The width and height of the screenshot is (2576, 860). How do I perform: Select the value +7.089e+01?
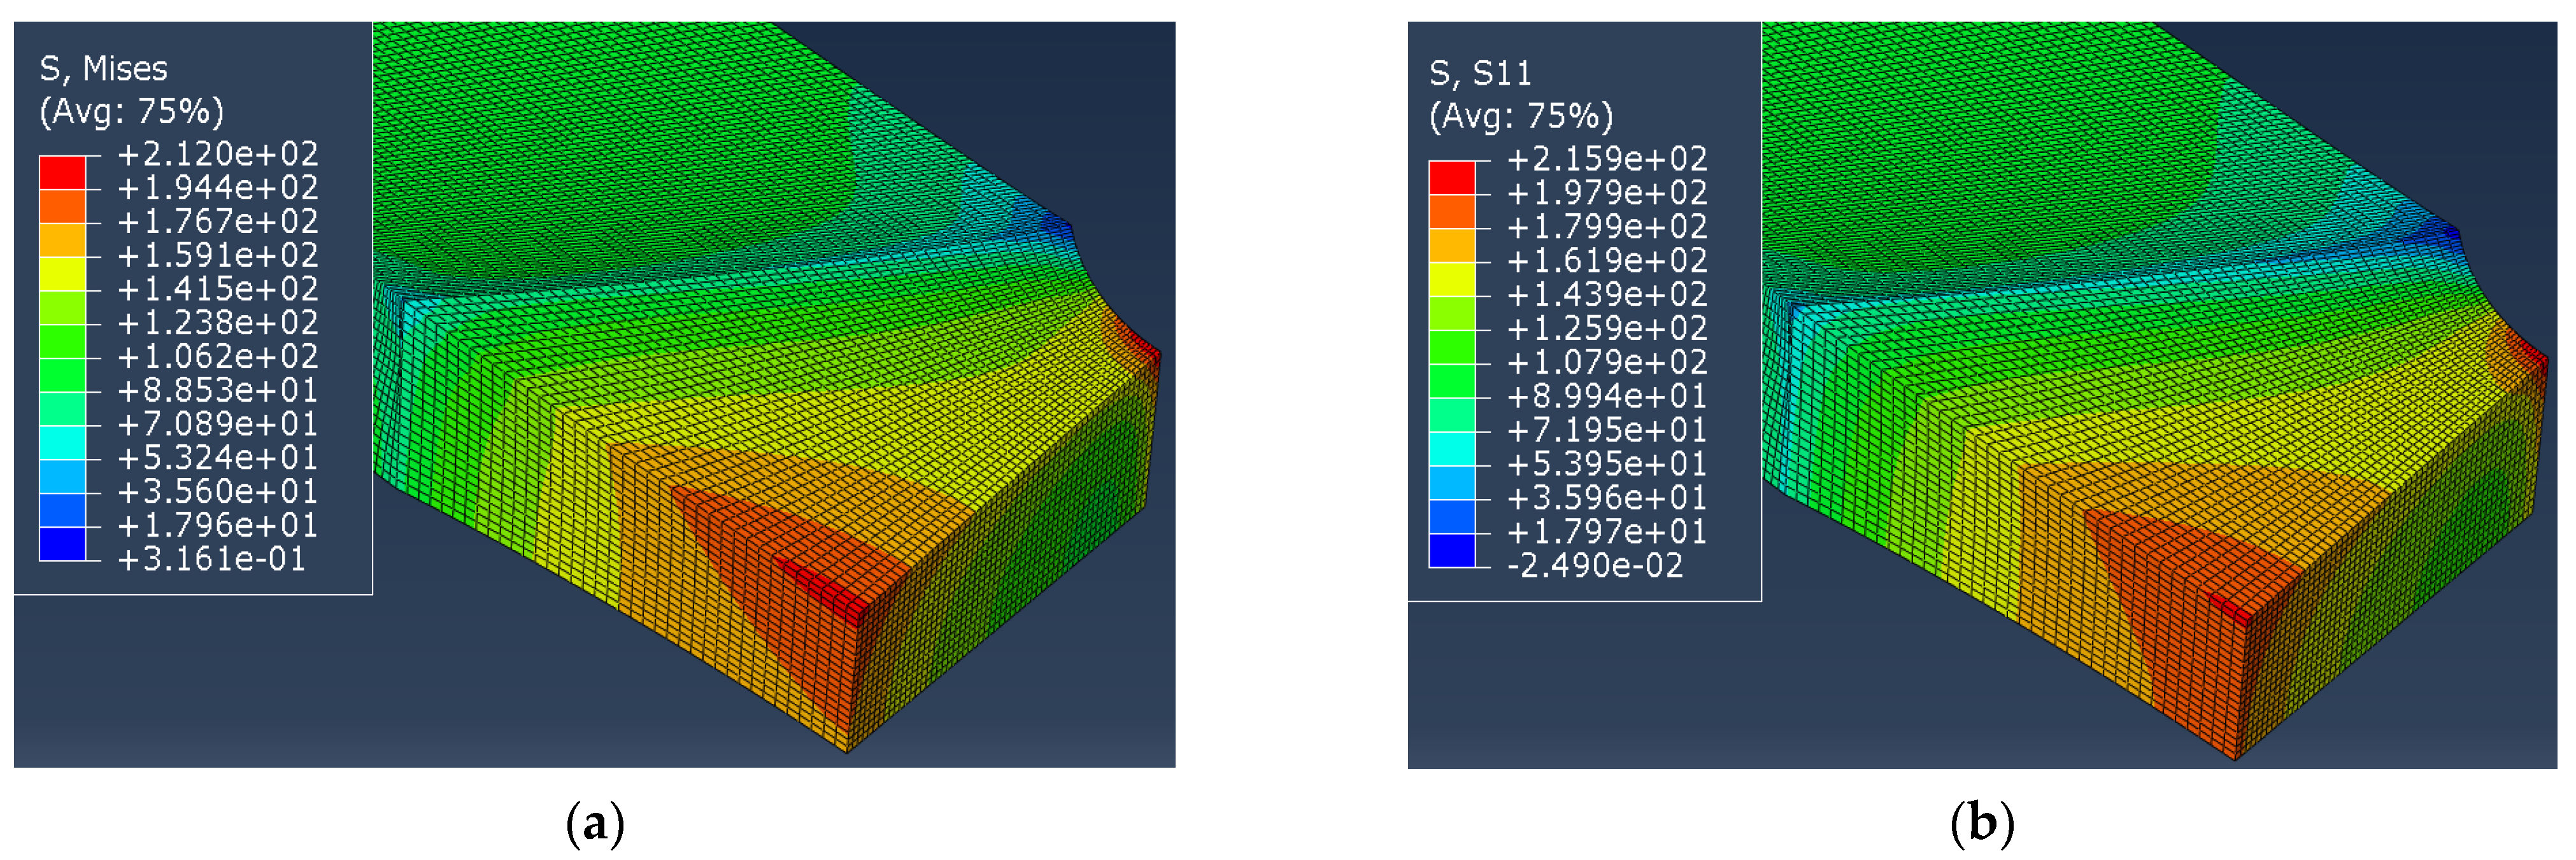point(218,424)
